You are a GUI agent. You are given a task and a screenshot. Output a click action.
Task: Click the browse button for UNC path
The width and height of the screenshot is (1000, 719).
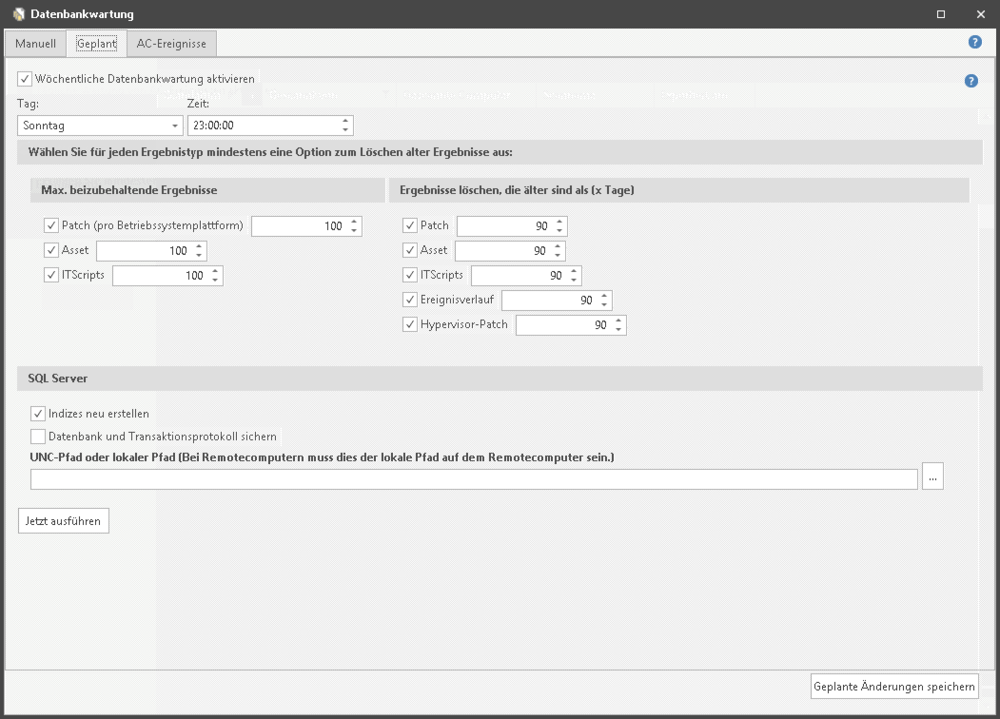932,478
